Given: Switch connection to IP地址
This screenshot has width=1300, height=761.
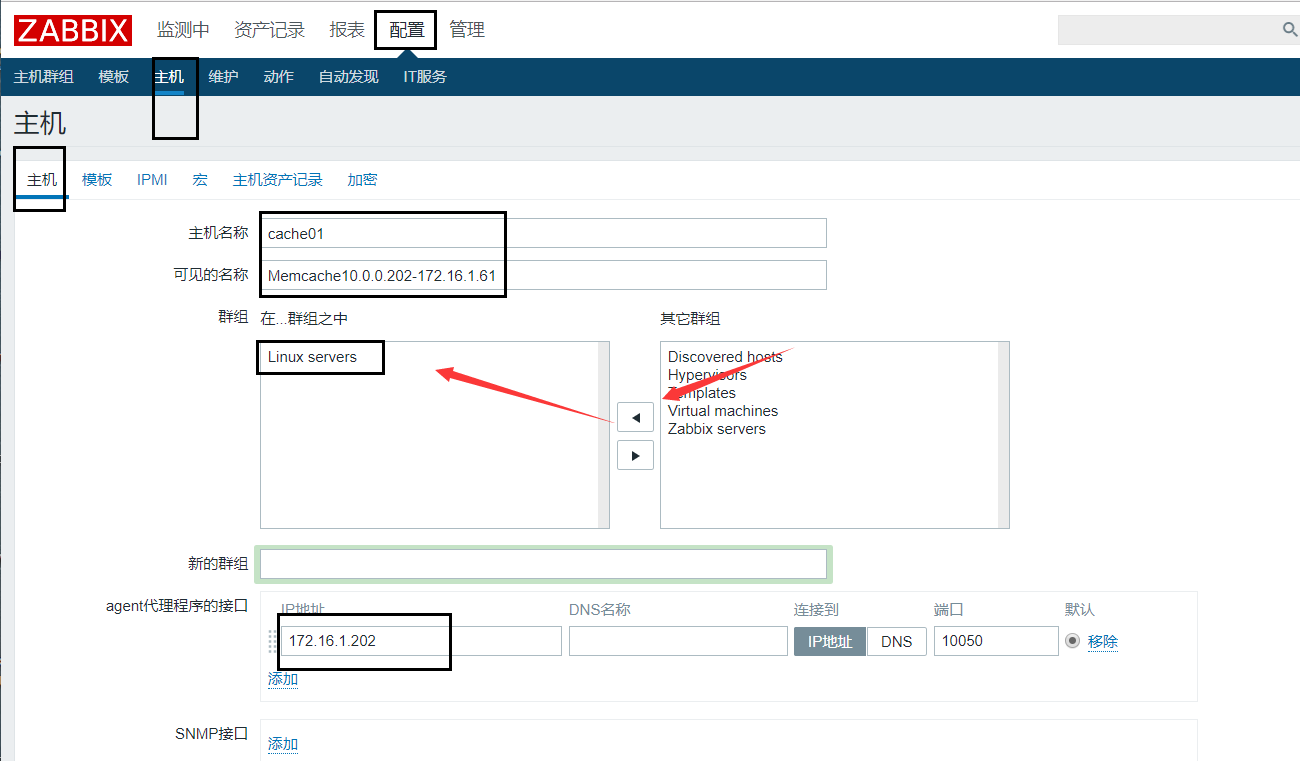Looking at the screenshot, I should (830, 641).
